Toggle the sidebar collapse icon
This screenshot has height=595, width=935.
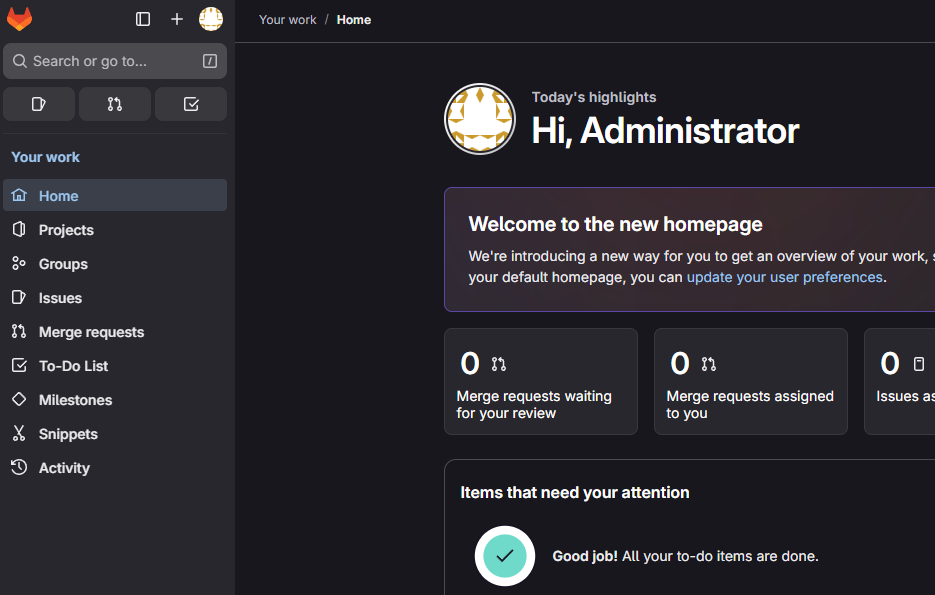(143, 19)
